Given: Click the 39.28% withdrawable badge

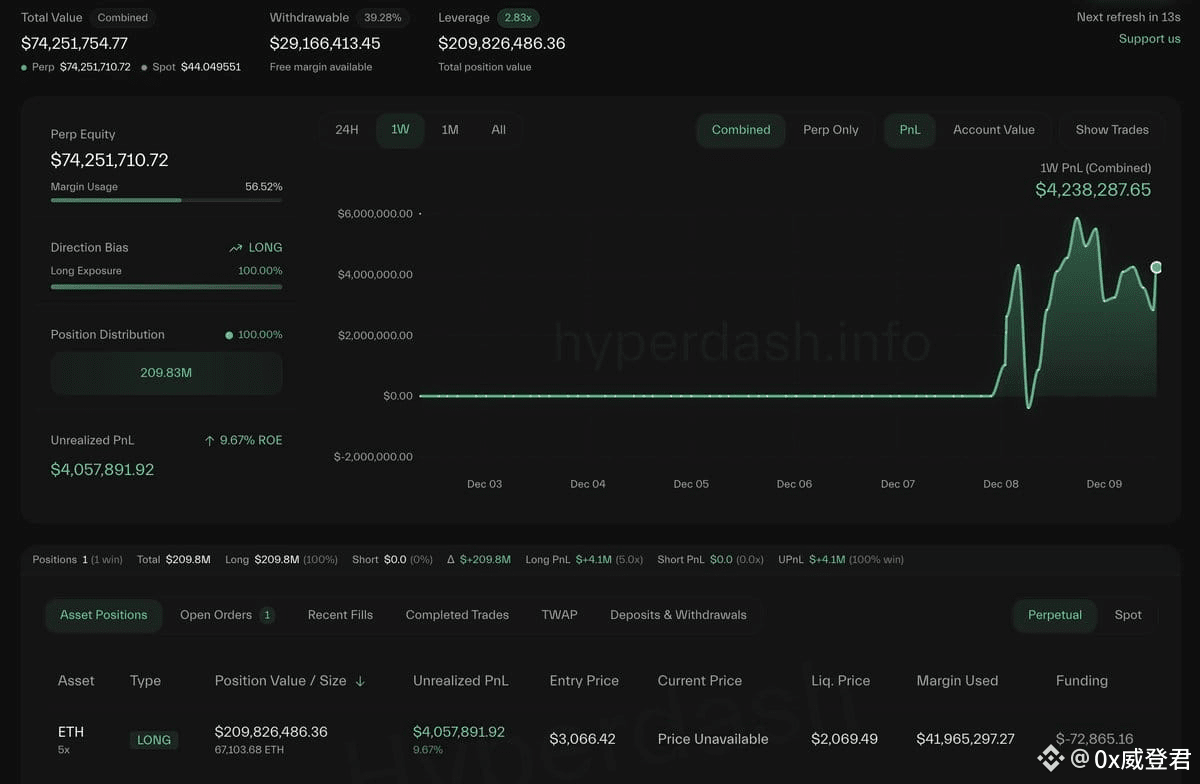Looking at the screenshot, I should tap(383, 18).
